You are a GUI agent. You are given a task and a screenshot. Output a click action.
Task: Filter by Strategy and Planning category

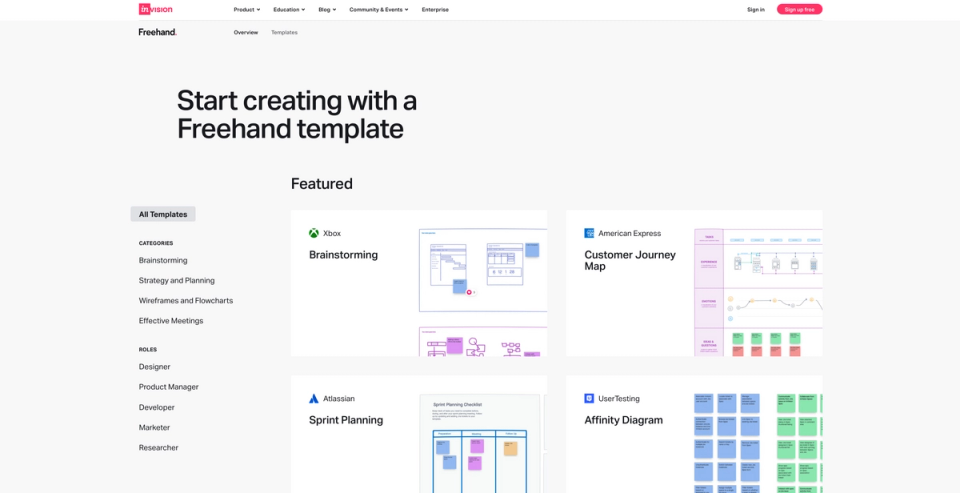click(x=176, y=280)
